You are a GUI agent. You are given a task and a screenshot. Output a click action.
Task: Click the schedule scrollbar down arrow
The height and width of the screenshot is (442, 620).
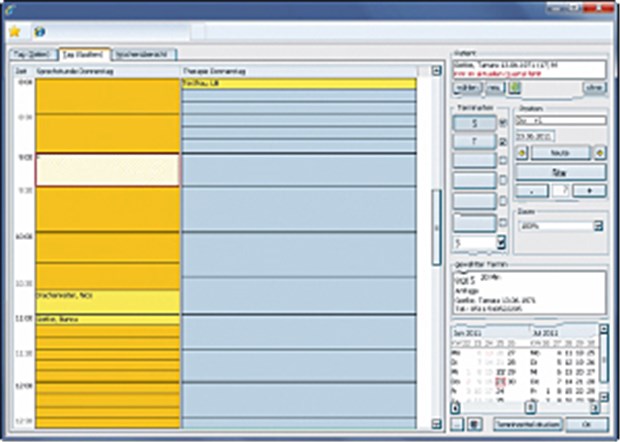pos(437,423)
